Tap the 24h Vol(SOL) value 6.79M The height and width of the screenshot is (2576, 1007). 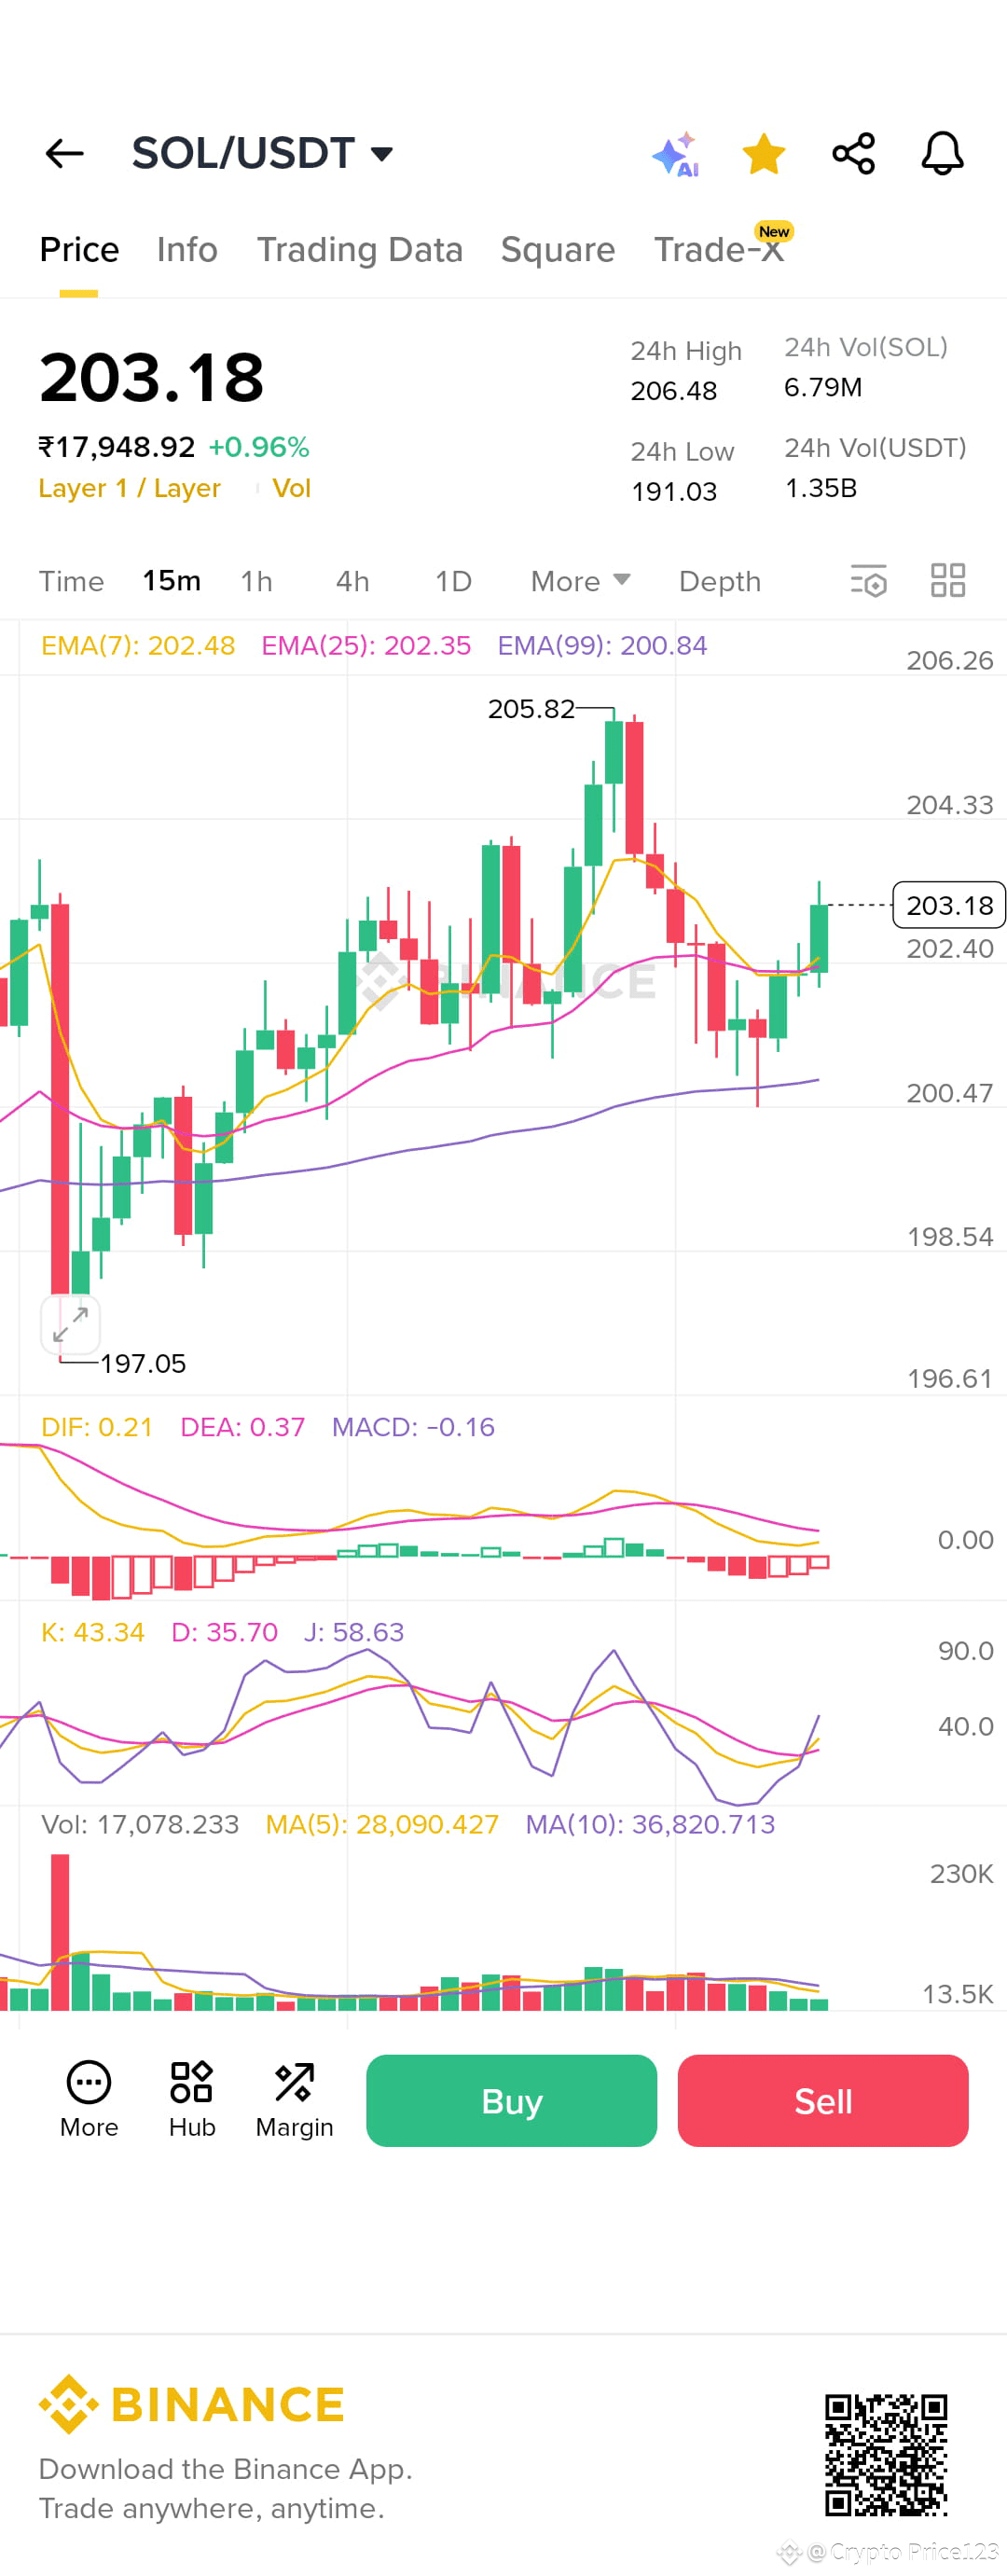coord(823,388)
